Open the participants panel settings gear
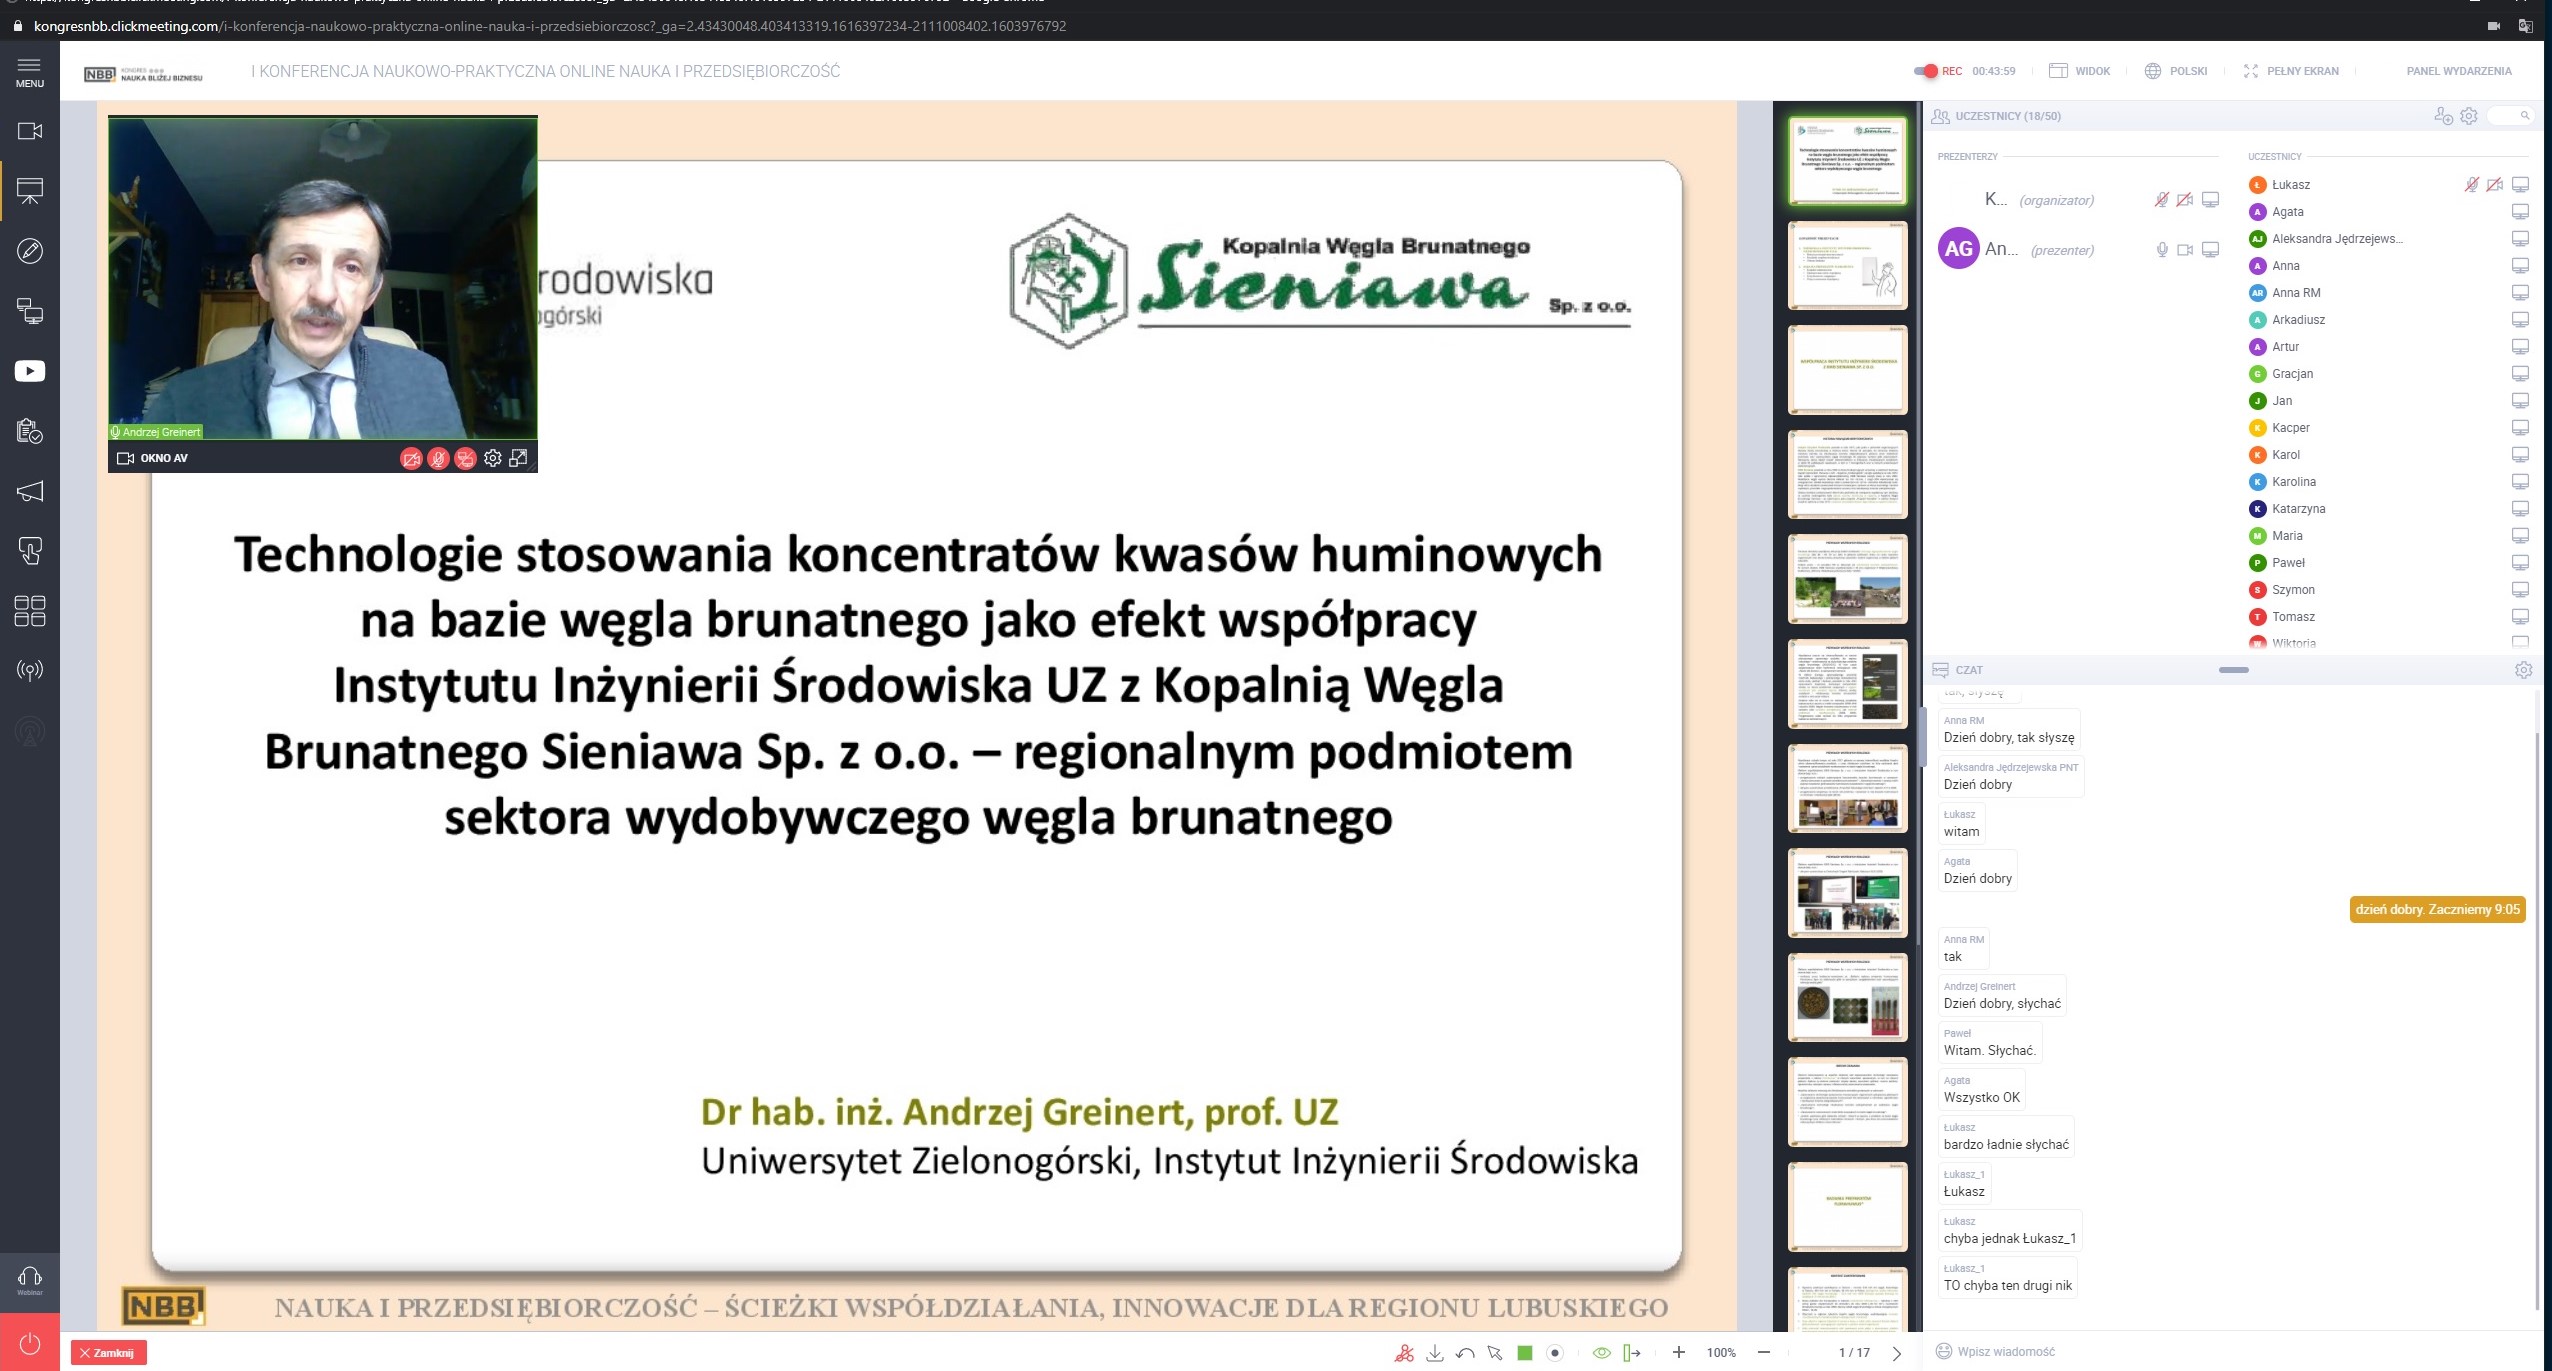 (2469, 116)
